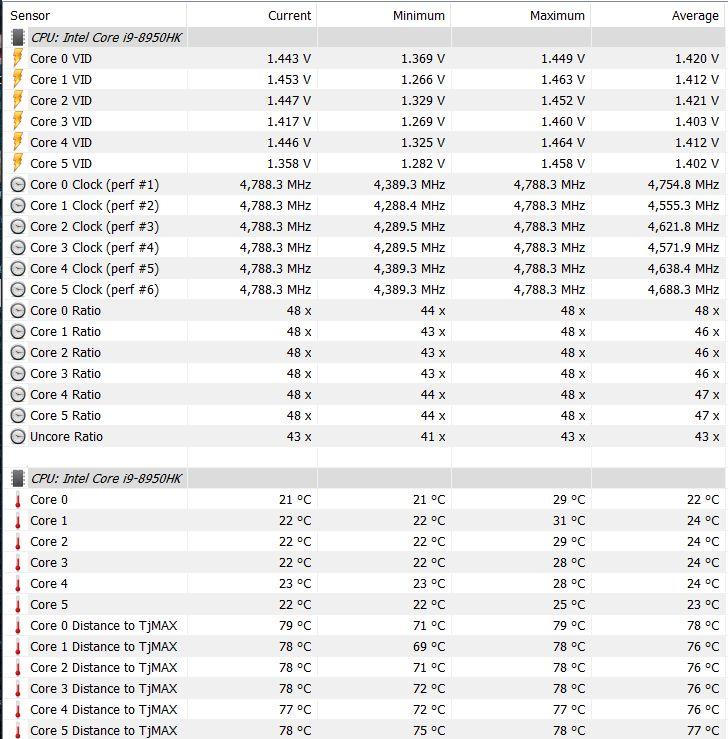Select the Core 3 VID sensor row
This screenshot has width=728, height=739.
(364, 122)
